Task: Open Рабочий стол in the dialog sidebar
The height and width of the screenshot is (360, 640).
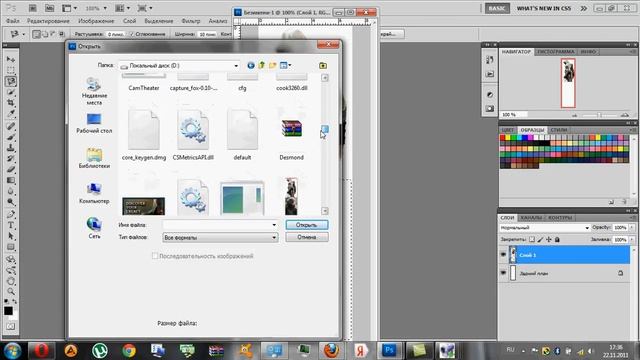Action: coord(94,124)
